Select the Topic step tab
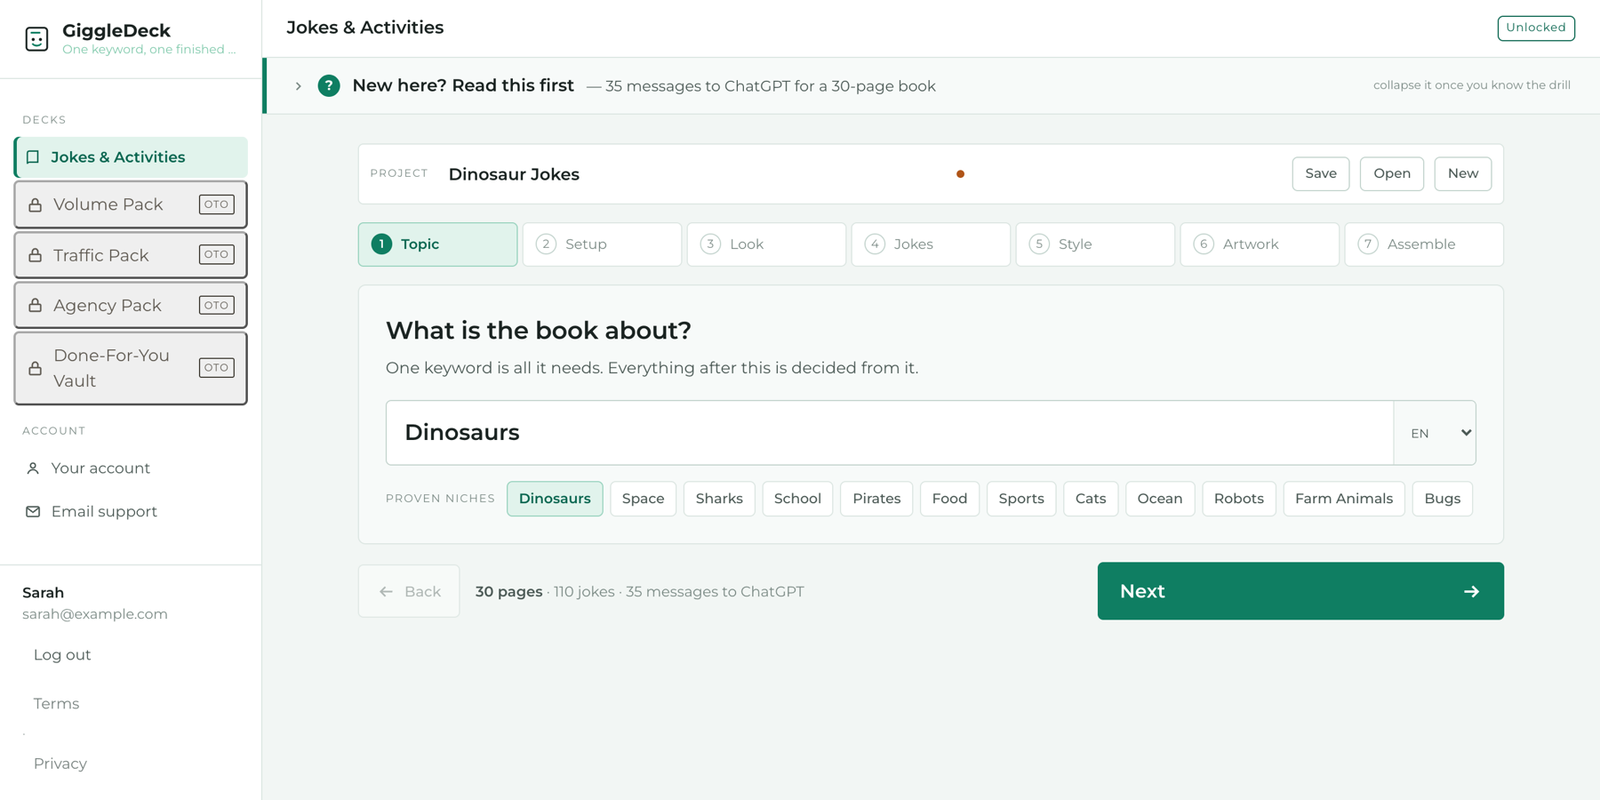The height and width of the screenshot is (800, 1600). click(438, 244)
